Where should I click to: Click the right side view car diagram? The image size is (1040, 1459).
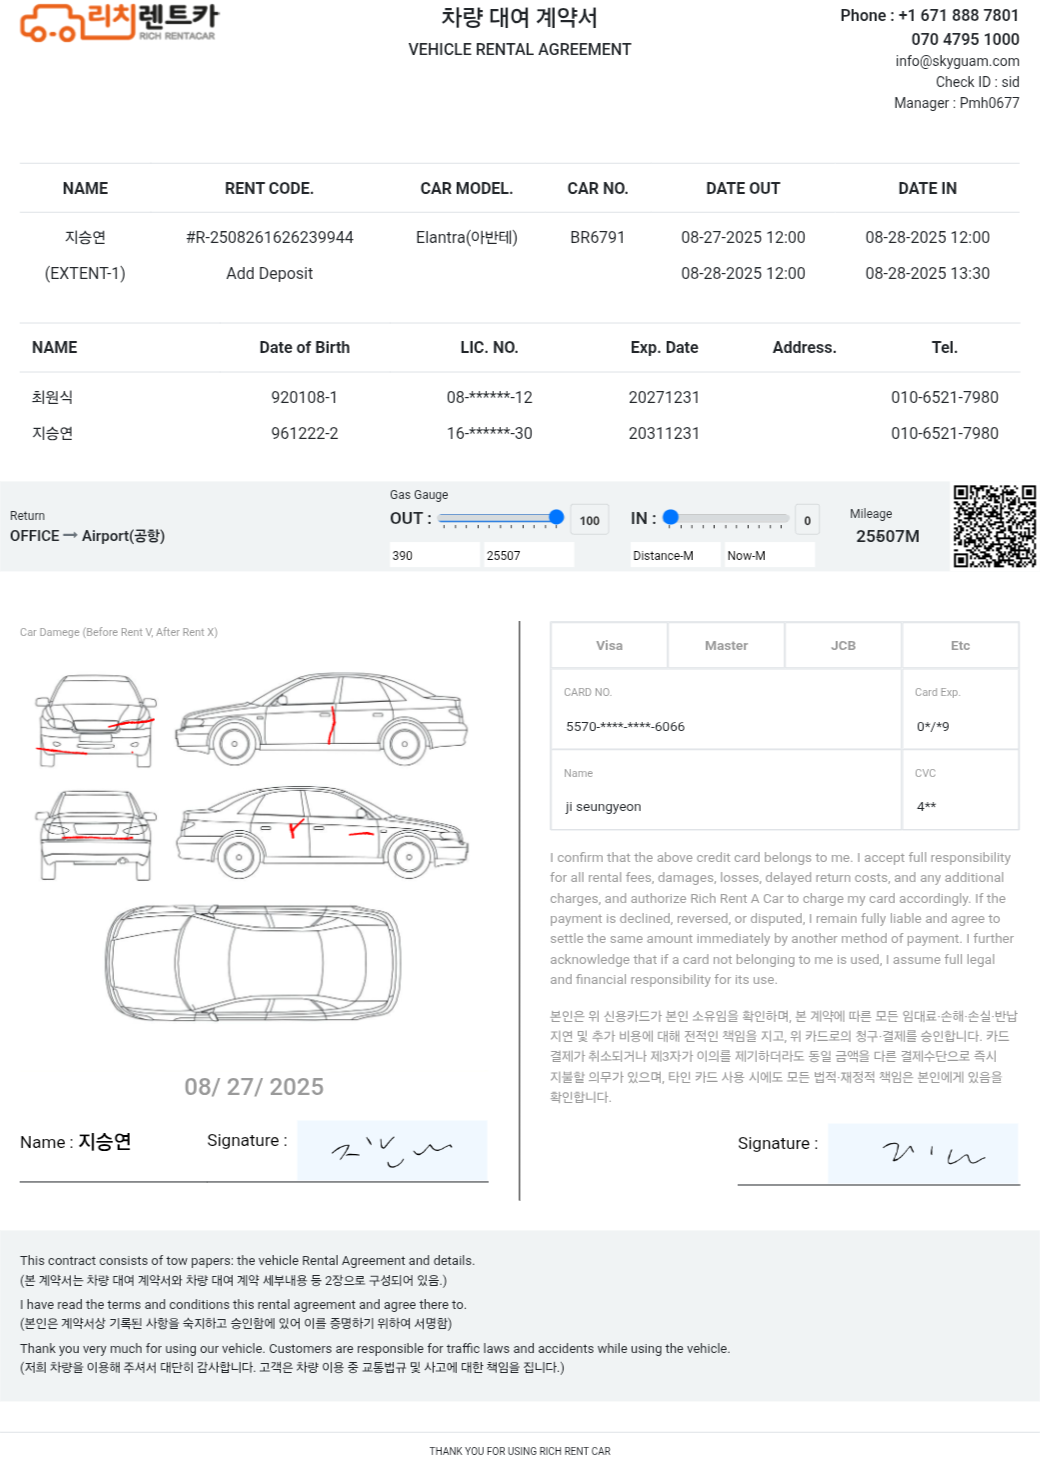[x=322, y=833]
